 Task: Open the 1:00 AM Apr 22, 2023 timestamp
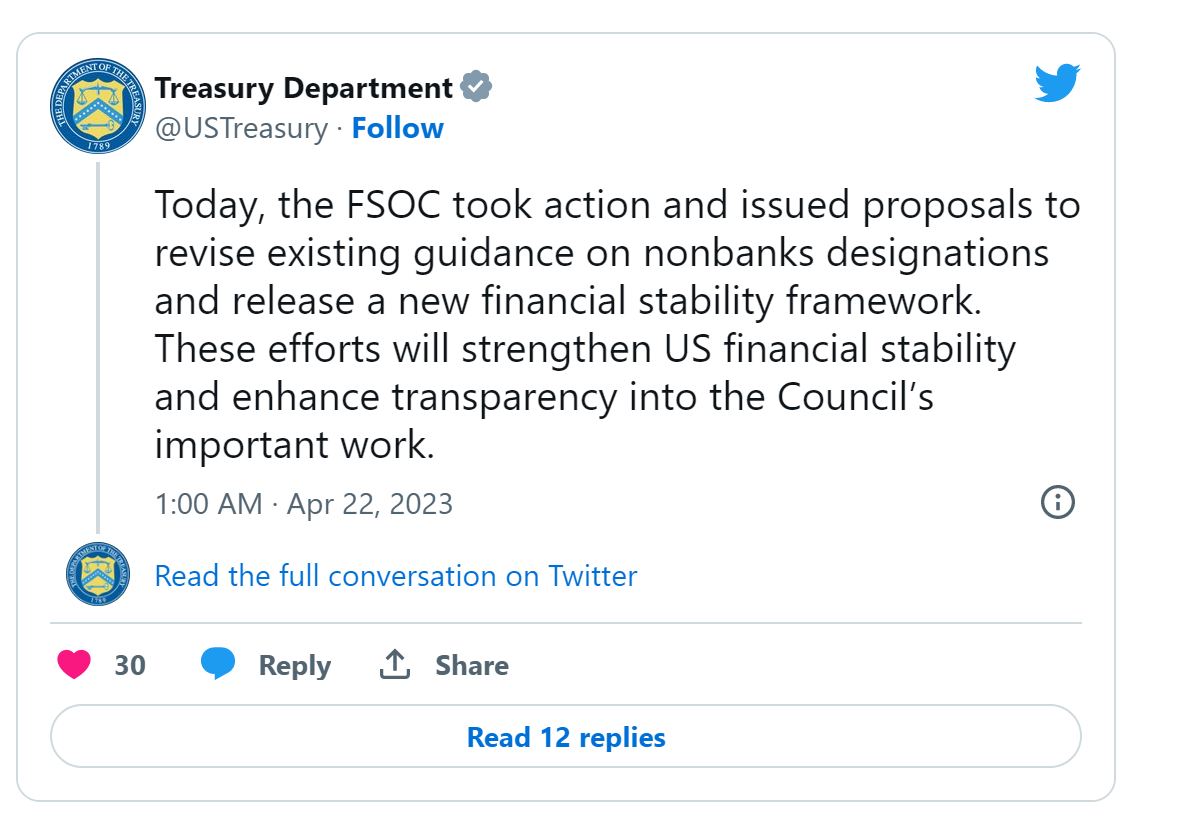304,503
